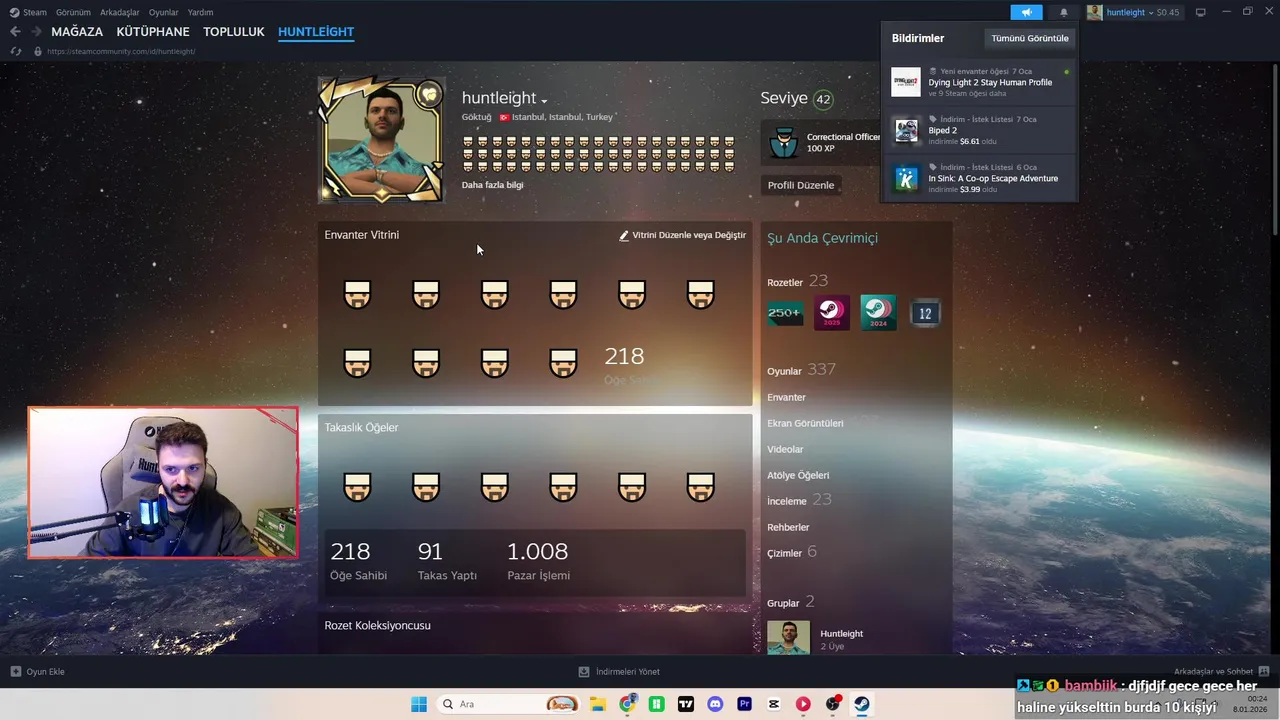The height and width of the screenshot is (720, 1280).
Task: Click the 250+ games badge
Action: [x=785, y=313]
